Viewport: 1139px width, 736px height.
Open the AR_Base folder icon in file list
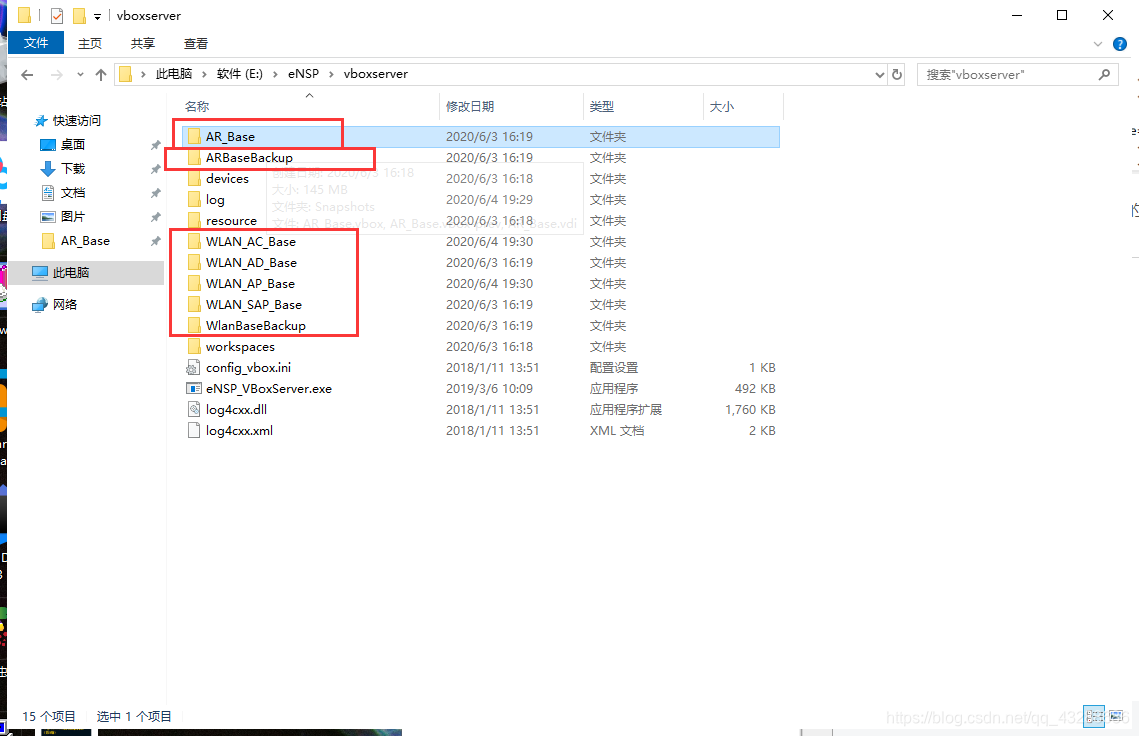point(194,137)
